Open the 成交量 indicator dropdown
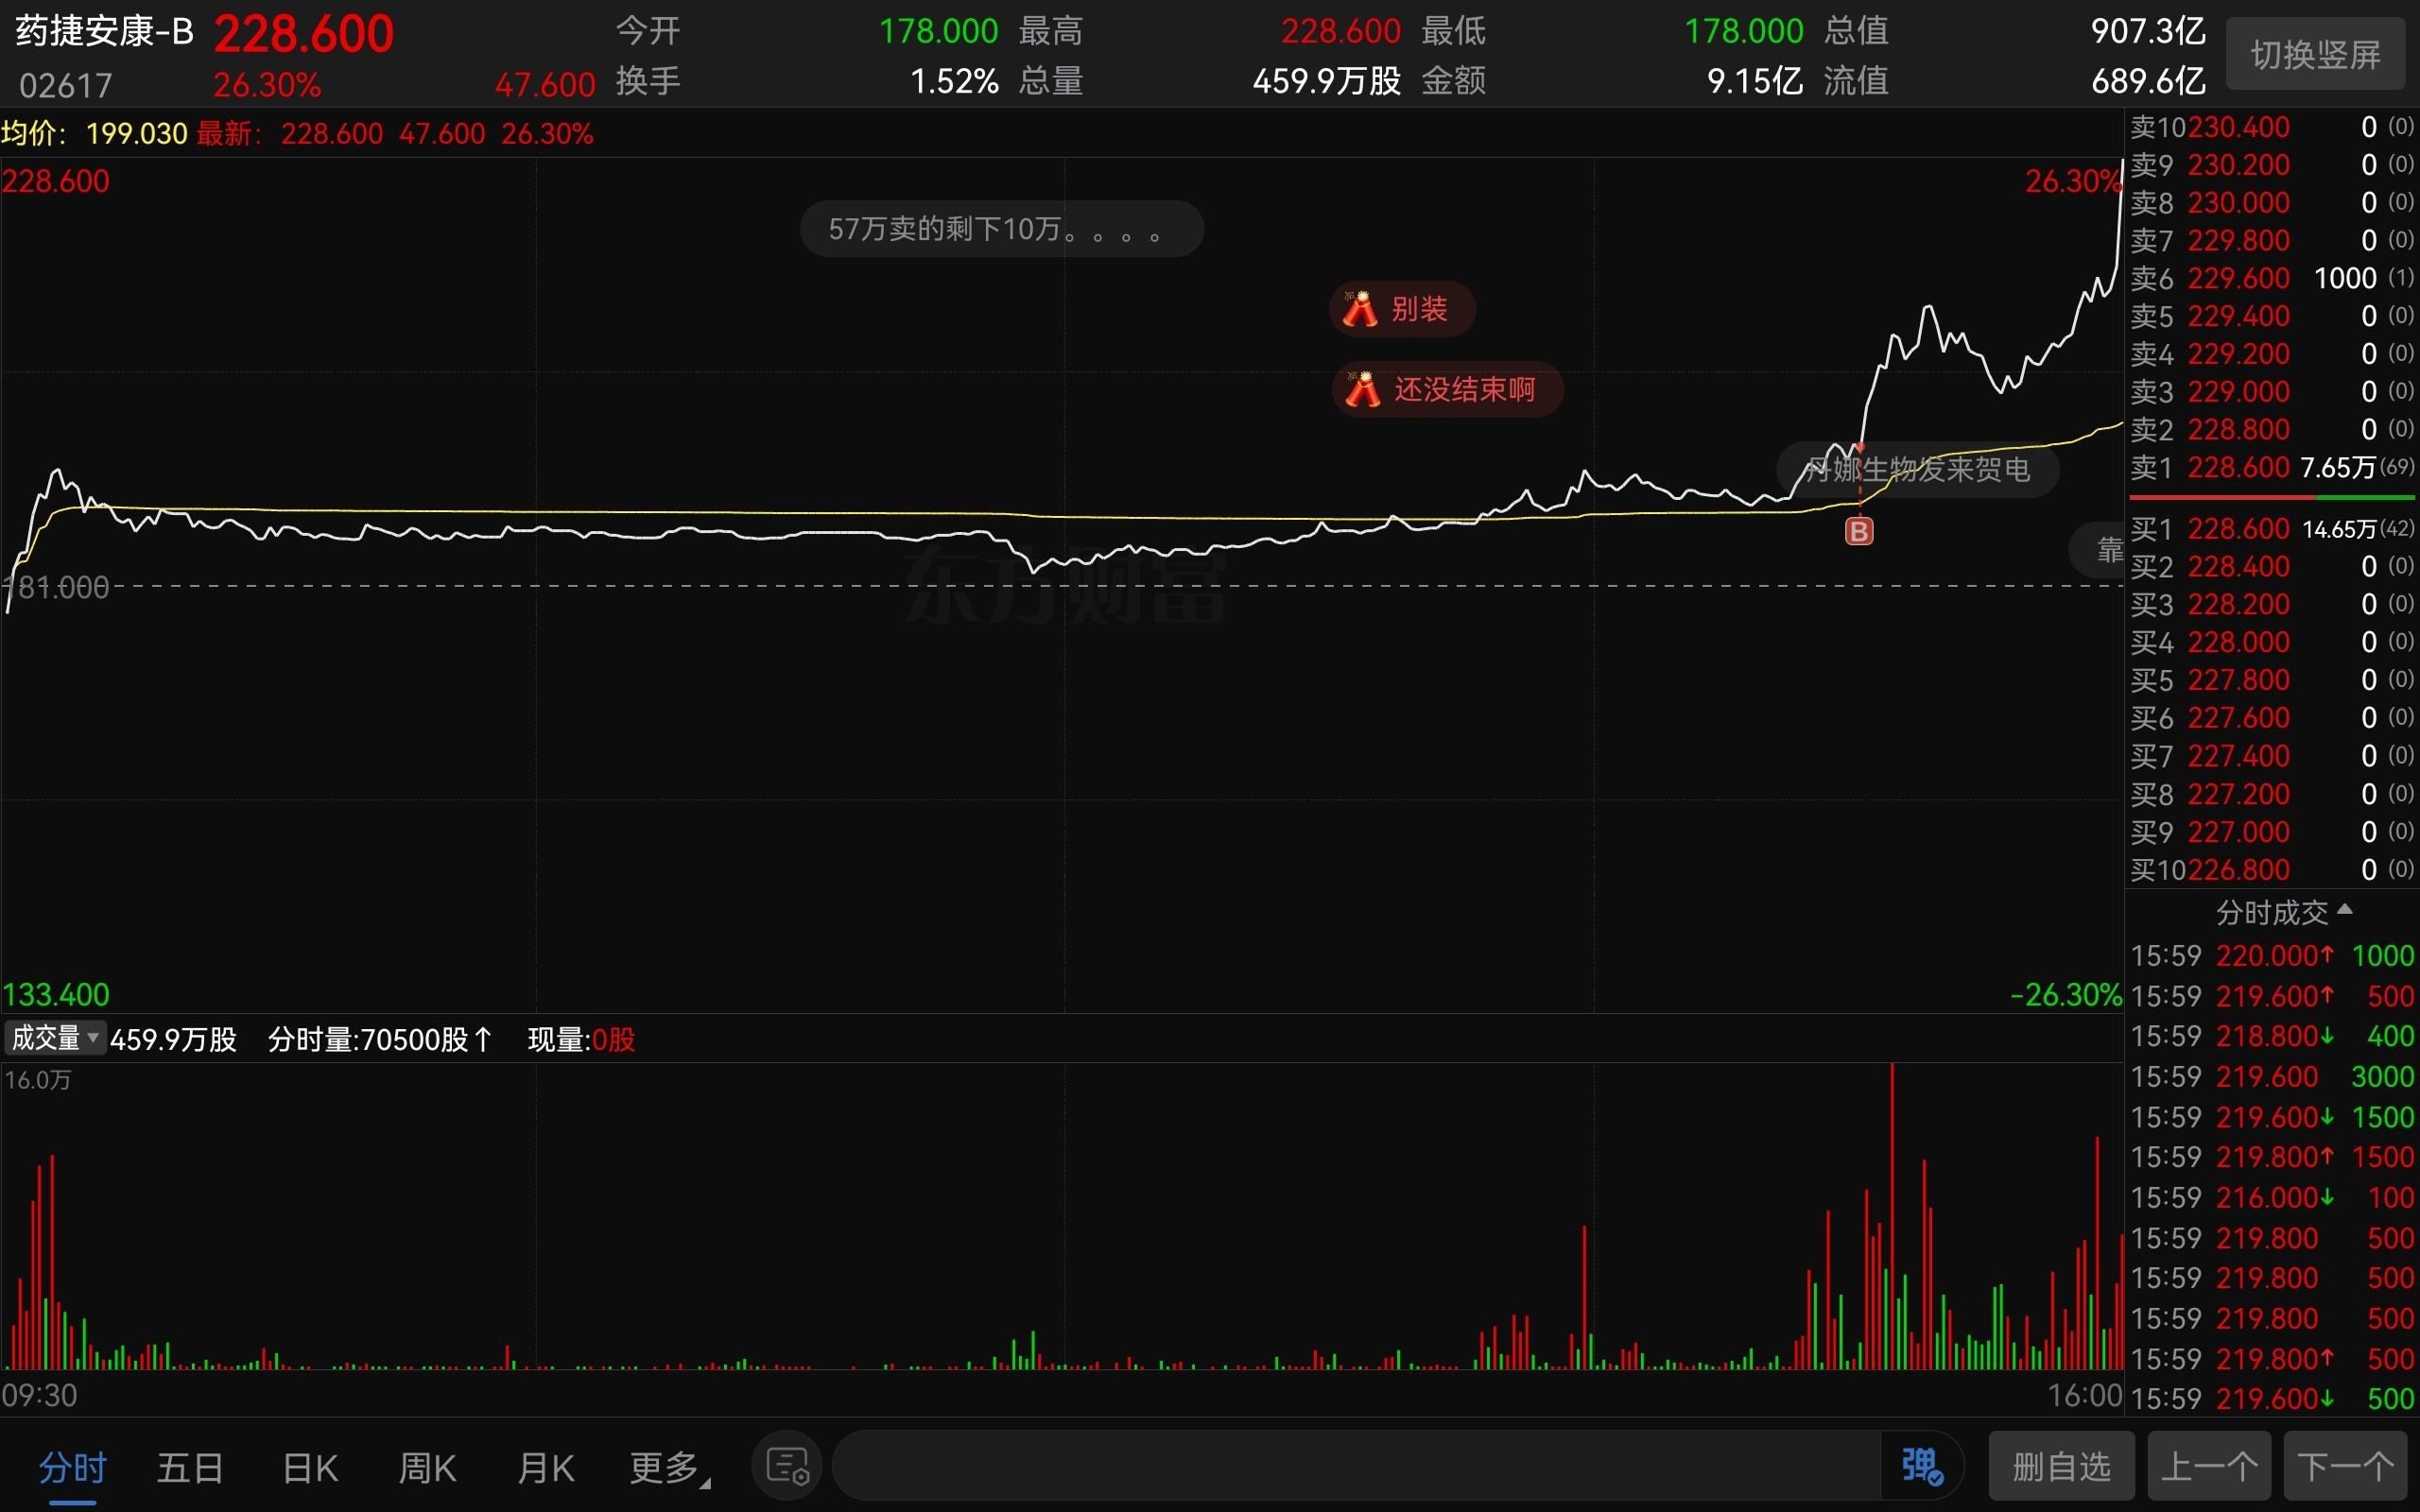Screen dimensions: 2420x1512 pyautogui.click(x=55, y=1038)
